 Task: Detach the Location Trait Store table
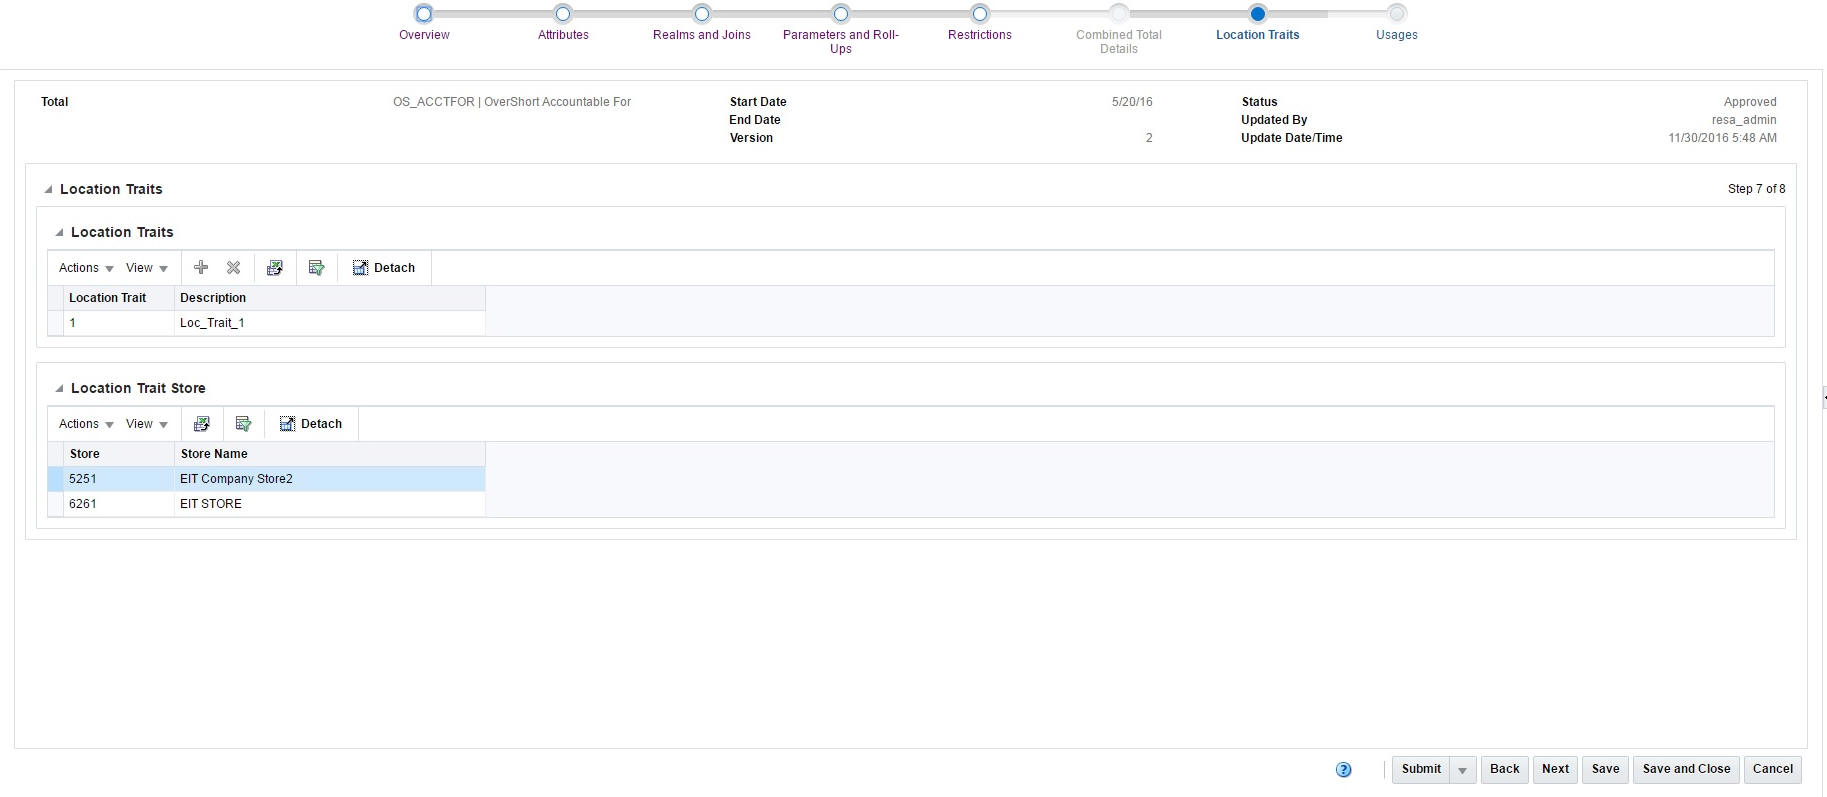click(311, 424)
